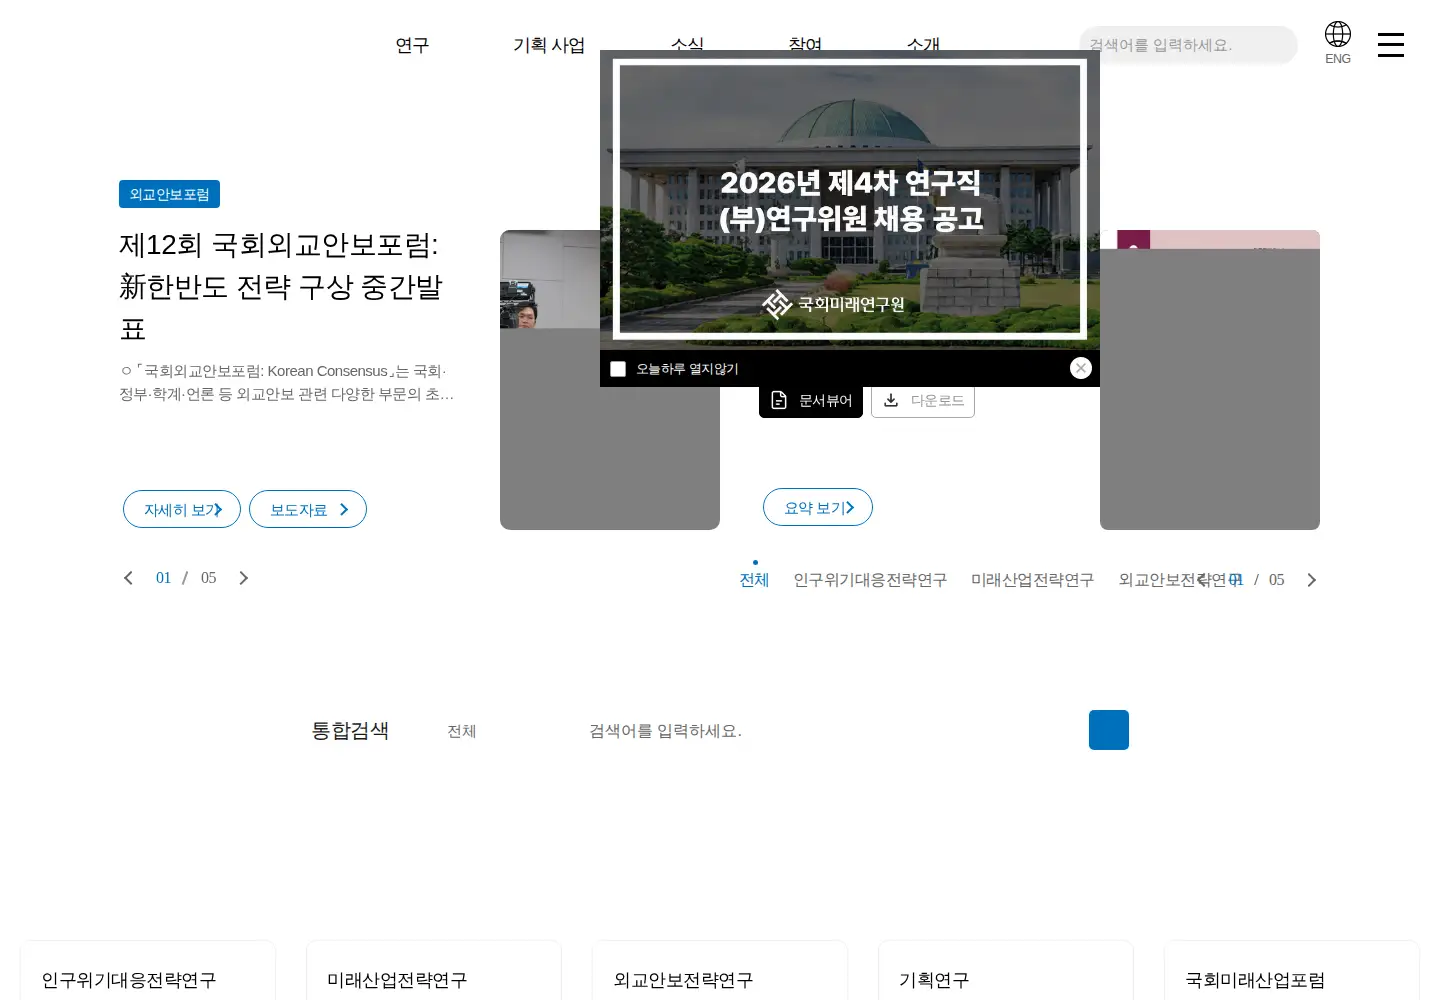Open 보도자료 press release button
Screen dimensions: 1440x1000
click(308, 509)
